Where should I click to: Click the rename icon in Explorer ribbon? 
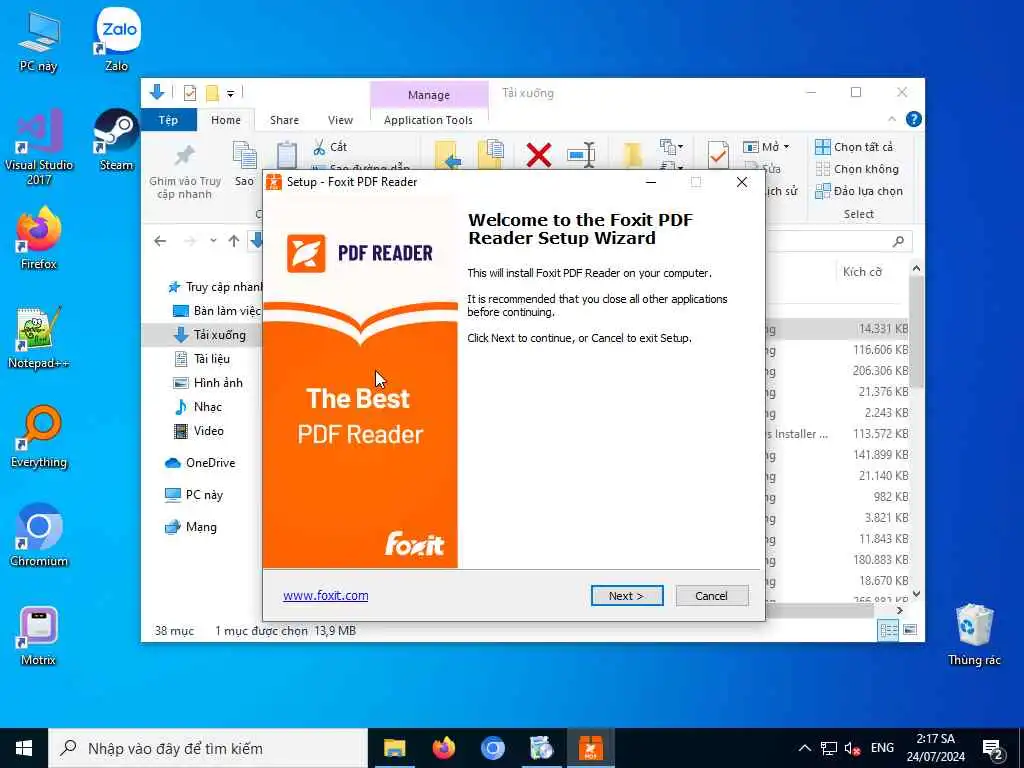pos(581,155)
